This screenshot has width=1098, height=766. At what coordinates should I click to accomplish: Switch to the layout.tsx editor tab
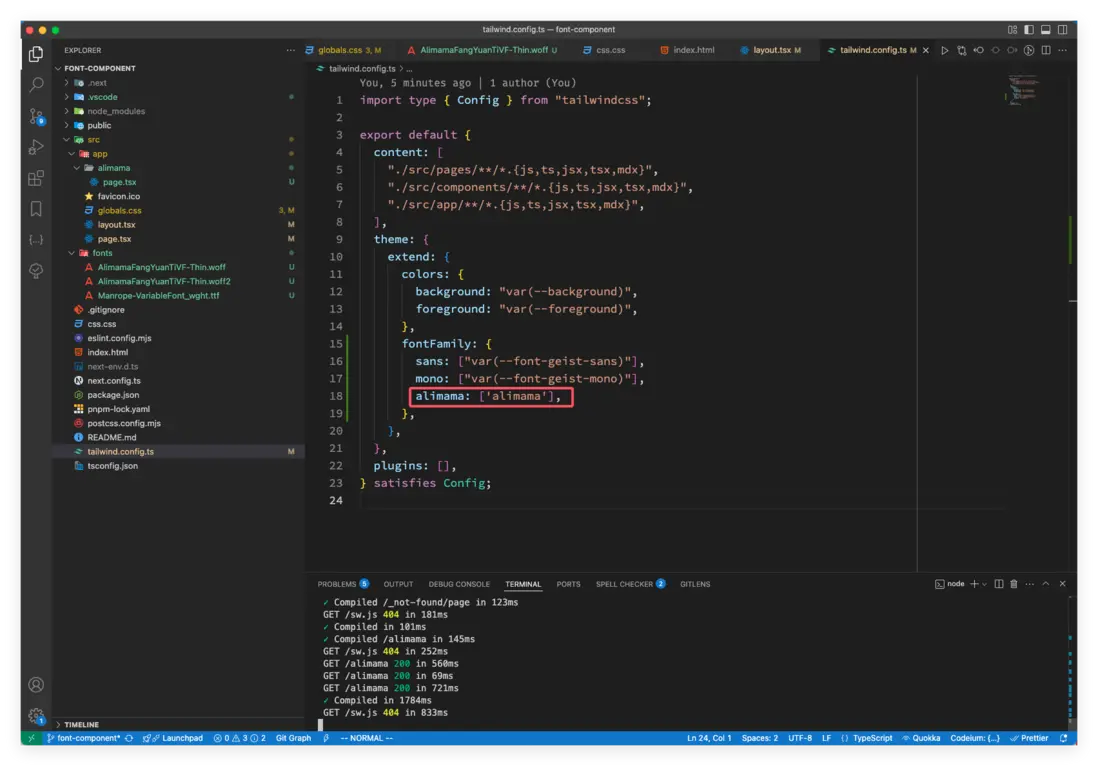tap(771, 50)
